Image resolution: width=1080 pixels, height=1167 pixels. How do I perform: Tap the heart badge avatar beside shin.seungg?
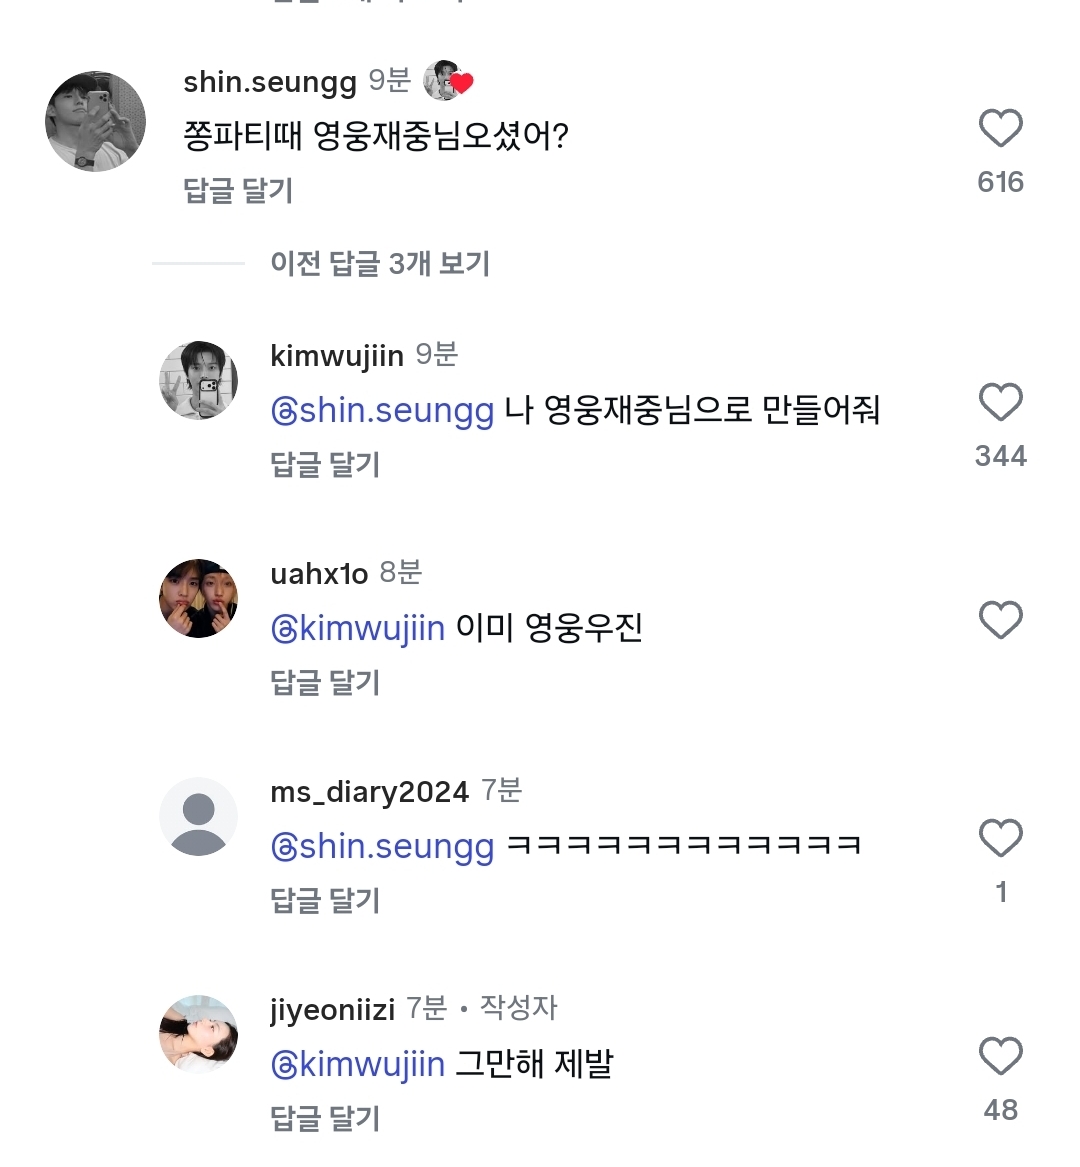click(446, 81)
